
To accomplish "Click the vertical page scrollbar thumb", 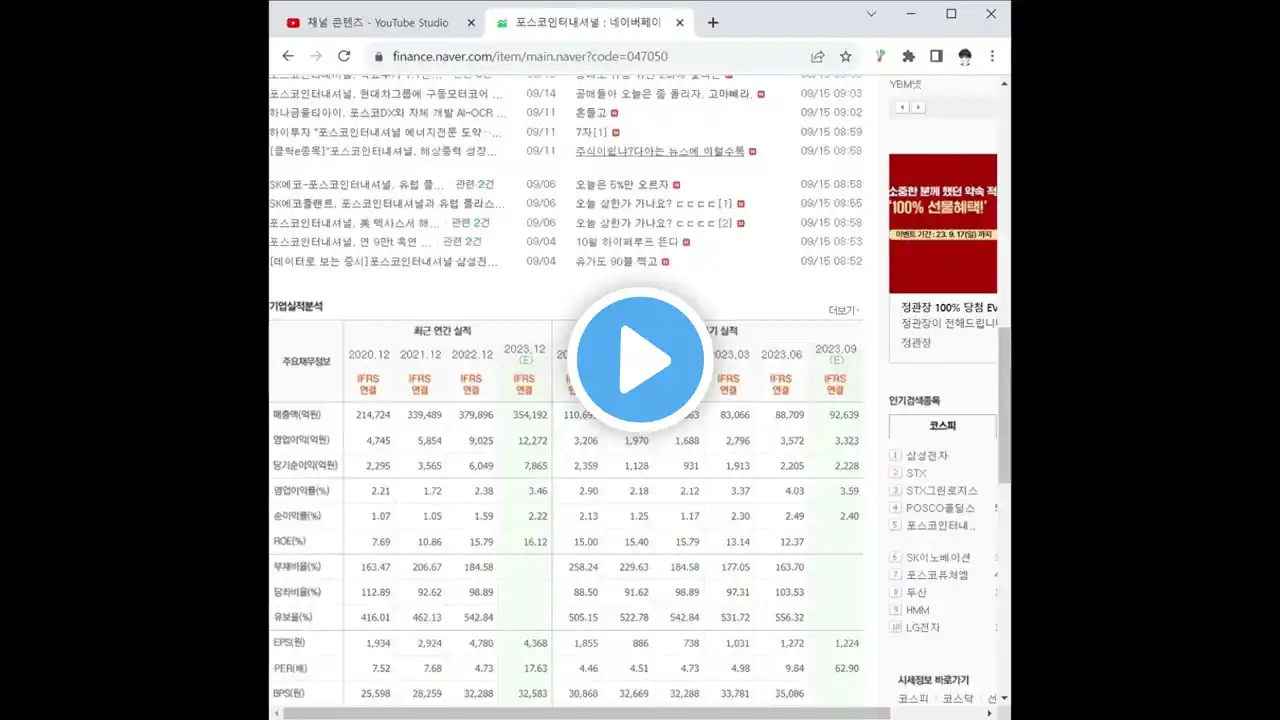I will coord(1004,405).
